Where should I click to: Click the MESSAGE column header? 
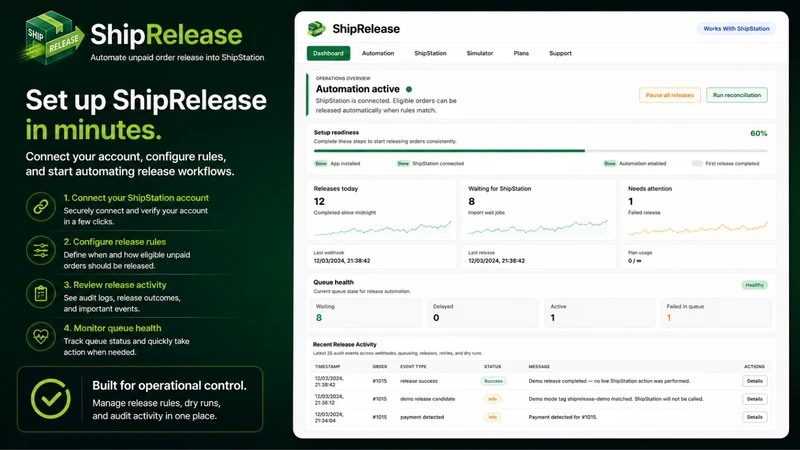539,366
